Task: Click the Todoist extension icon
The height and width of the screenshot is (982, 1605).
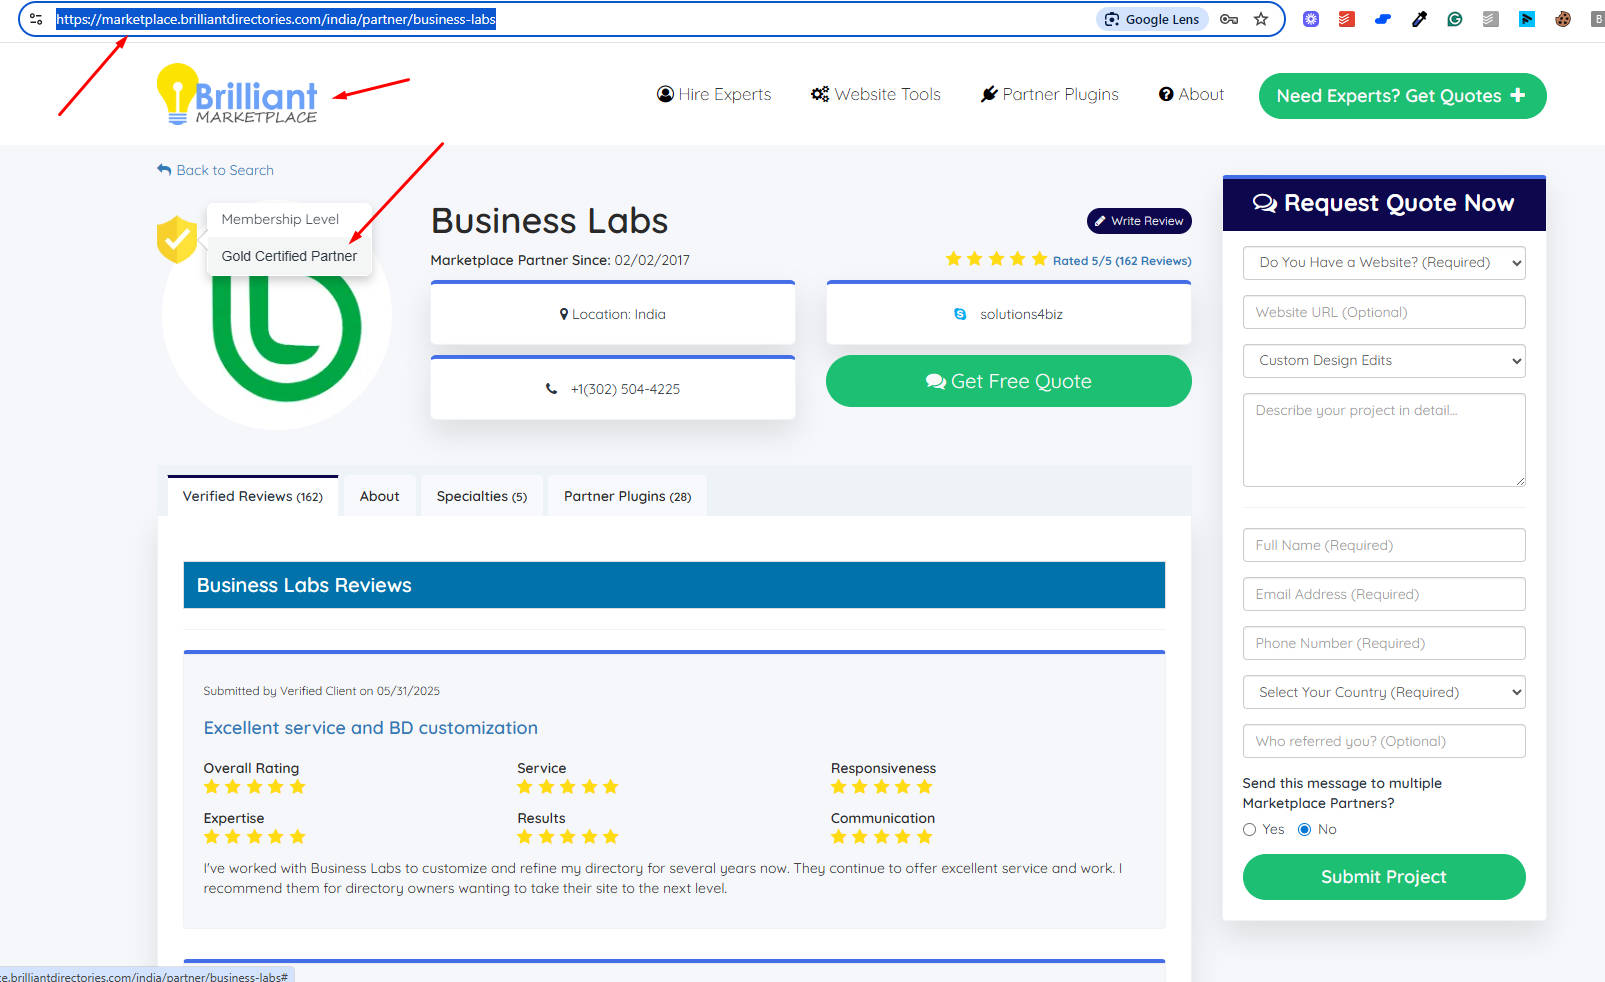Action: coord(1346,18)
